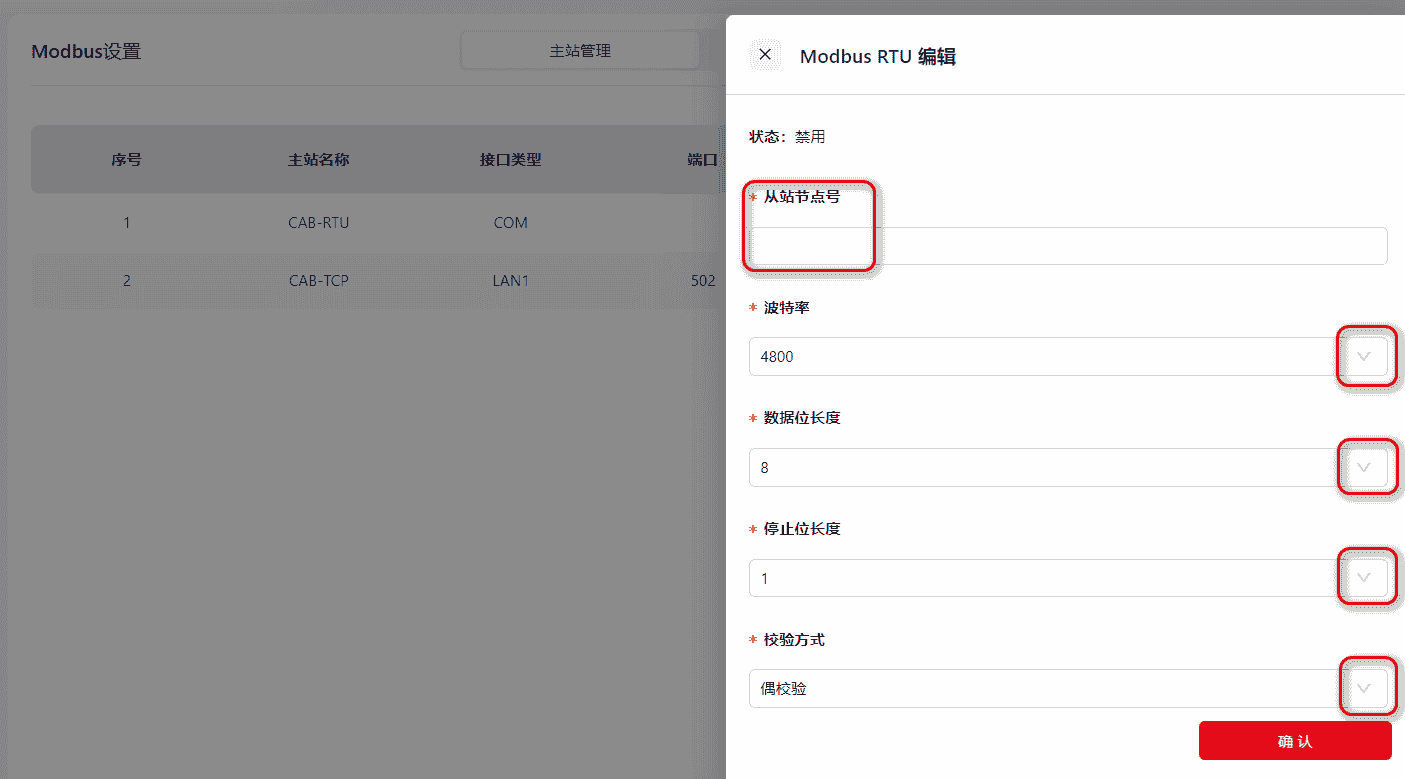The image size is (1405, 779).
Task: Select the CAB-RTU master station name
Action: click(318, 223)
